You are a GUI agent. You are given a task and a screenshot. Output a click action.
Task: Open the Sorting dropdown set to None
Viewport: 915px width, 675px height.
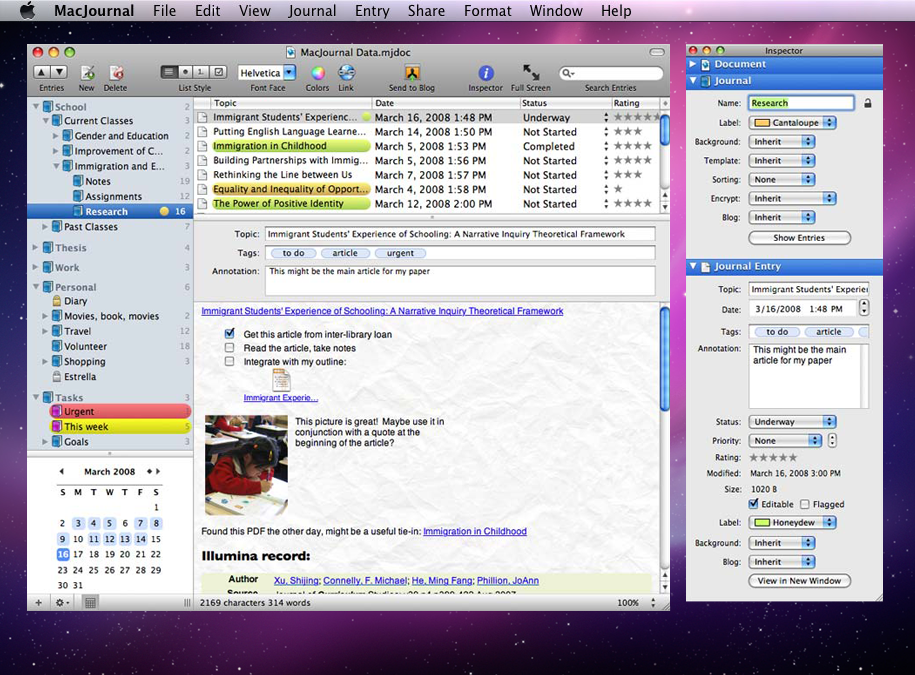pyautogui.click(x=782, y=180)
